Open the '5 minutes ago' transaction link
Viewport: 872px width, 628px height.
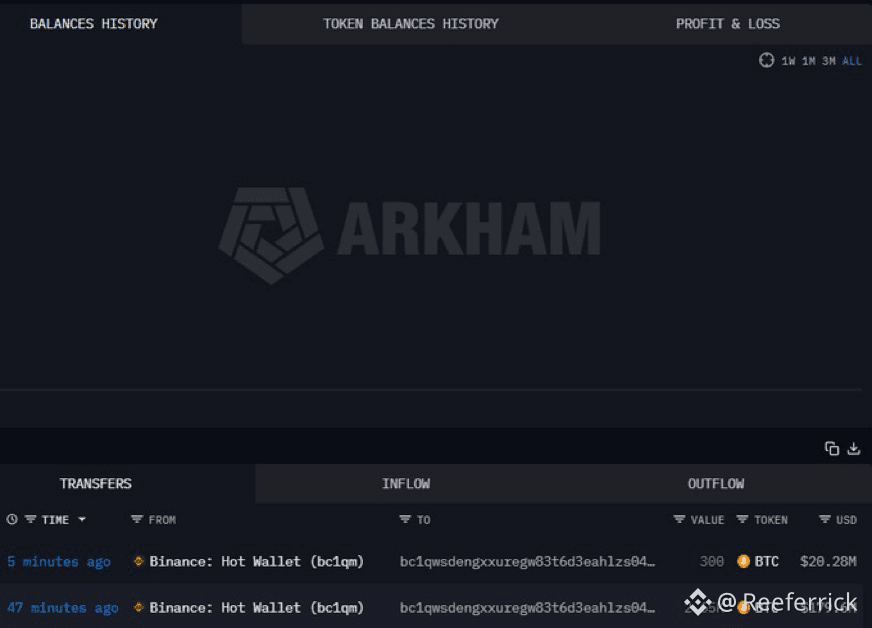[59, 562]
